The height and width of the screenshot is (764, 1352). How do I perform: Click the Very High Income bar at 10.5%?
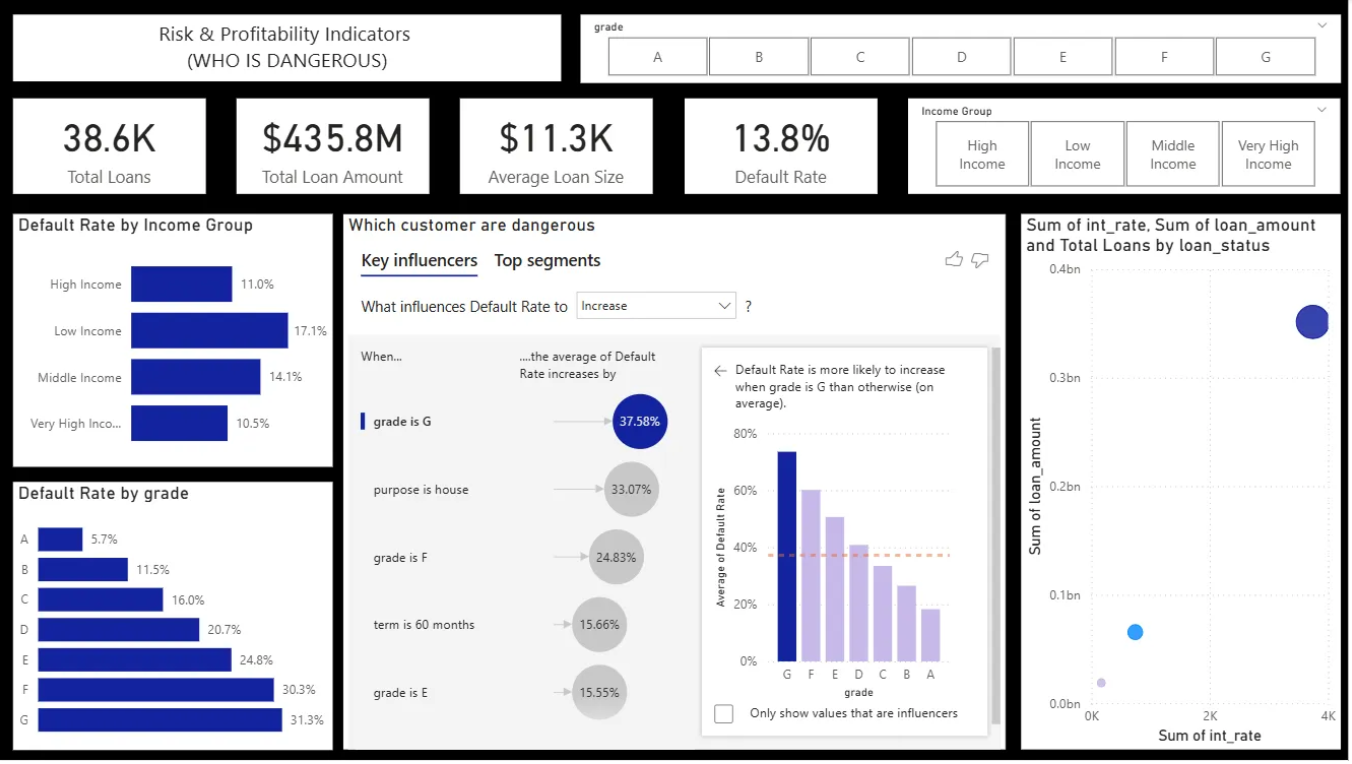pyautogui.click(x=179, y=423)
